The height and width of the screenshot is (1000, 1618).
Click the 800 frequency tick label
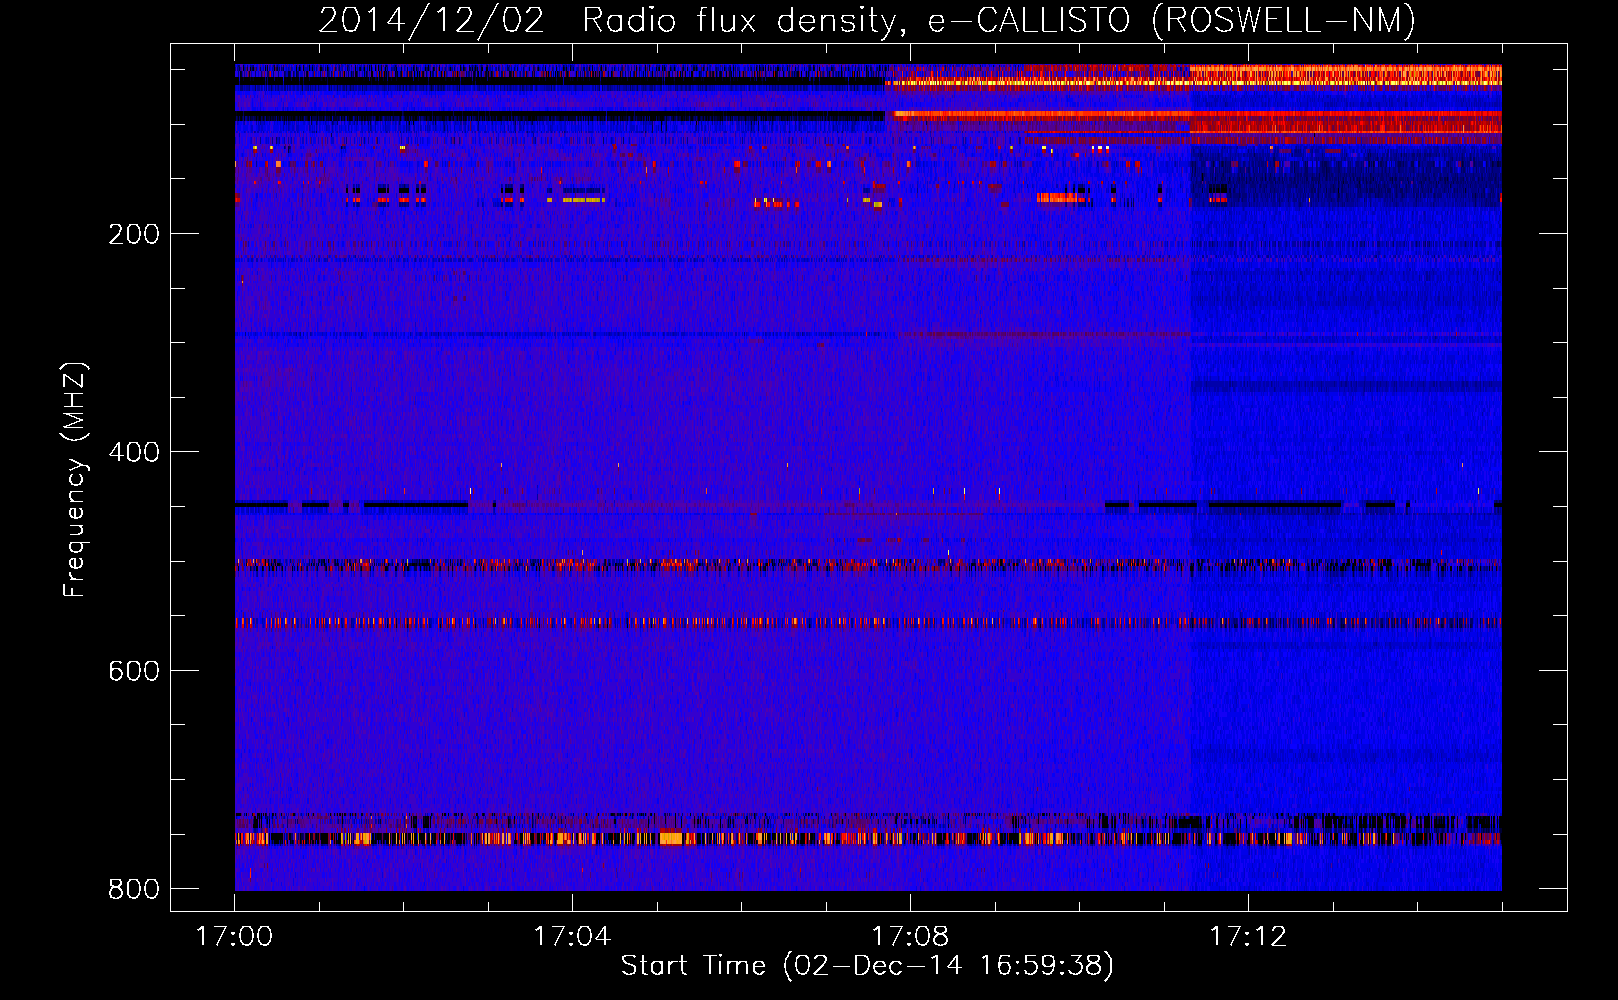tap(134, 889)
